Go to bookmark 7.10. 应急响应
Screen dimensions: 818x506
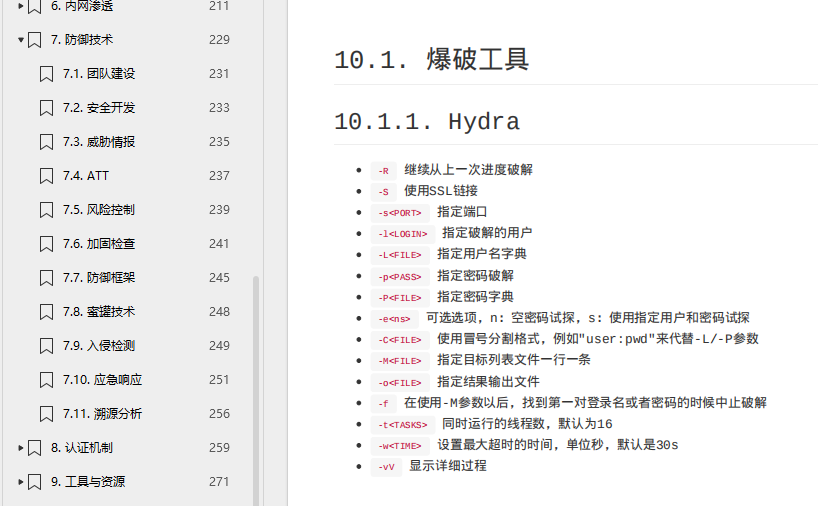pyautogui.click(x=103, y=379)
